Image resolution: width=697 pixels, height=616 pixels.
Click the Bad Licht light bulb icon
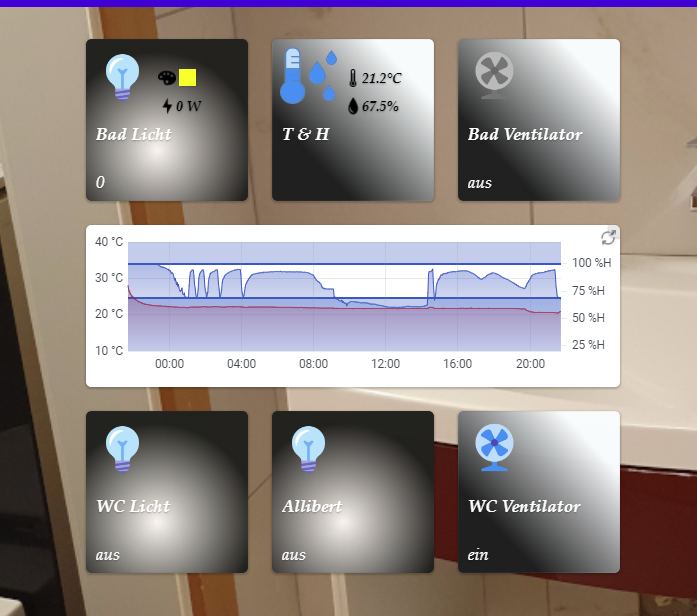tap(122, 77)
